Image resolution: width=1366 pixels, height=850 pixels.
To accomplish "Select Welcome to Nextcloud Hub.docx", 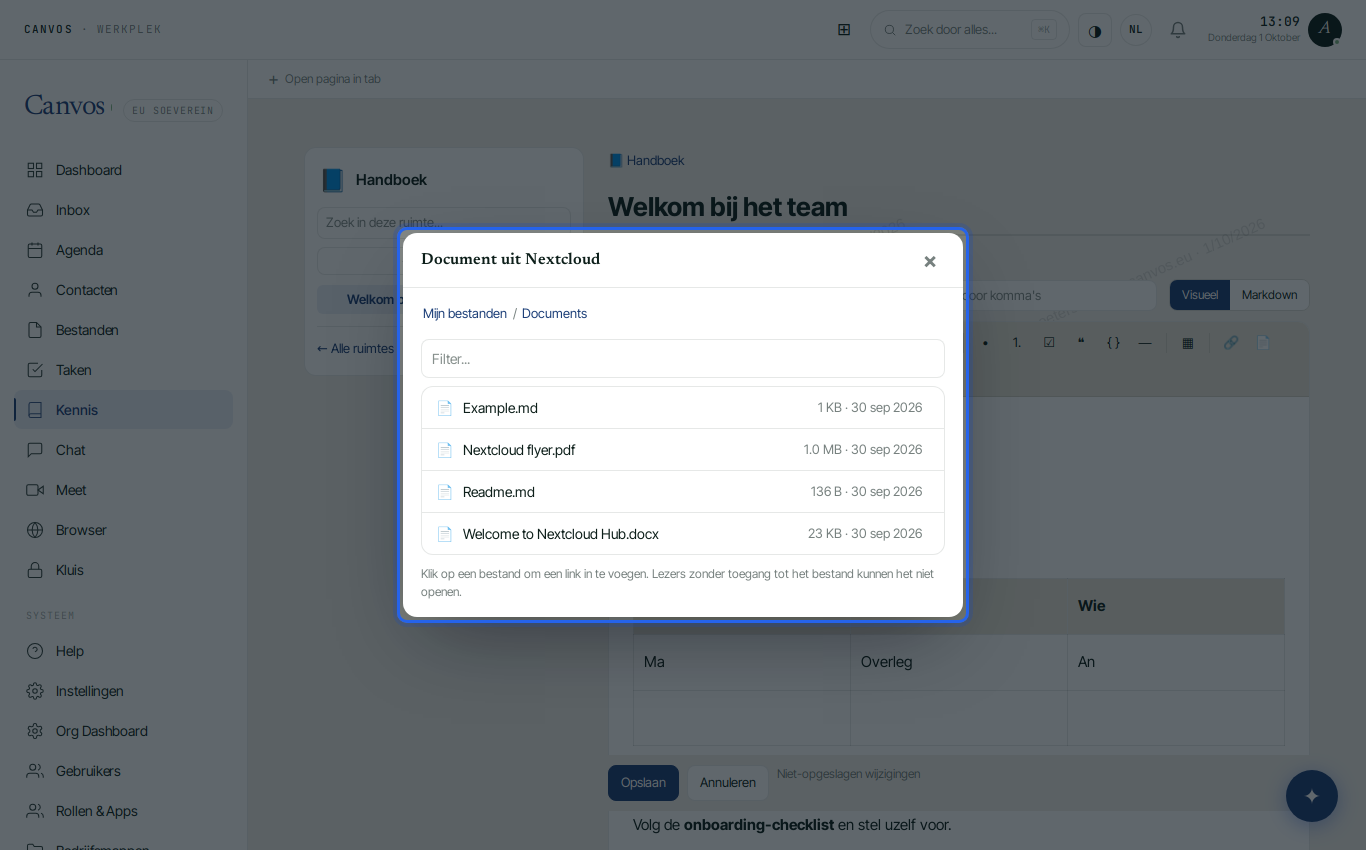I will click(x=683, y=534).
